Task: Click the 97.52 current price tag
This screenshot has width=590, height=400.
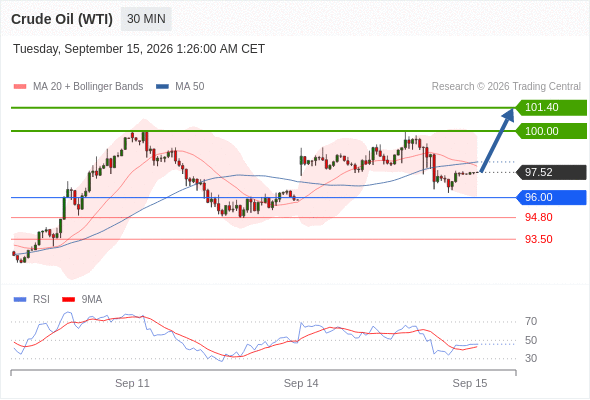Action: (x=551, y=172)
